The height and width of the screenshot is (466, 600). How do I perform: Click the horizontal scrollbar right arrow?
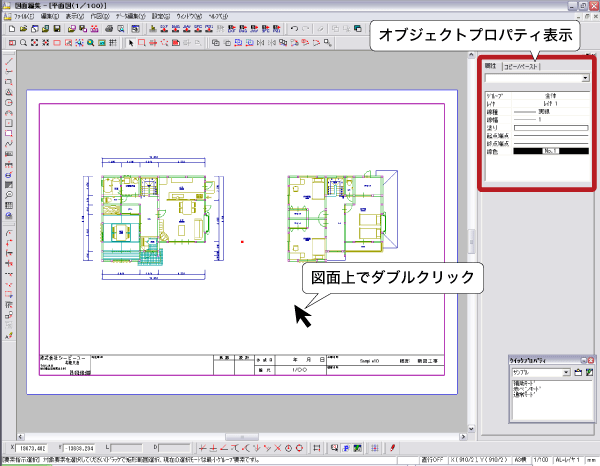(x=463, y=437)
